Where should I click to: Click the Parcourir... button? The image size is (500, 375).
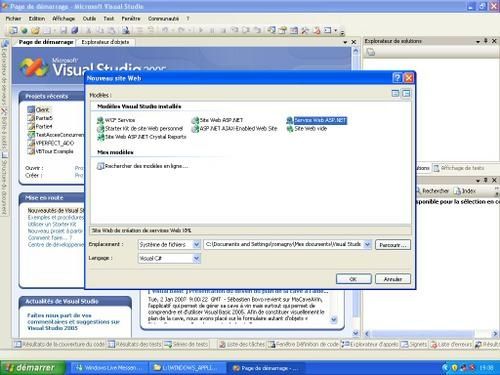393,245
